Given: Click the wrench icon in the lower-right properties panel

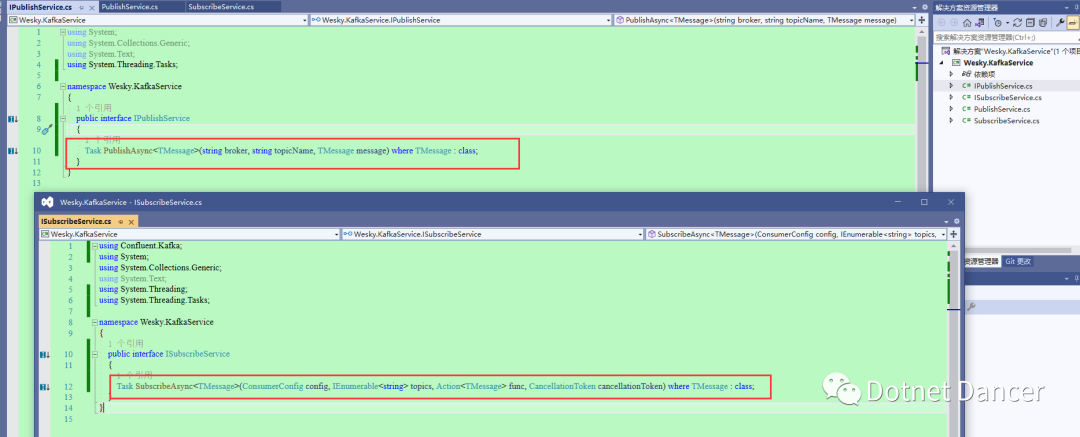Looking at the screenshot, I should [971, 307].
